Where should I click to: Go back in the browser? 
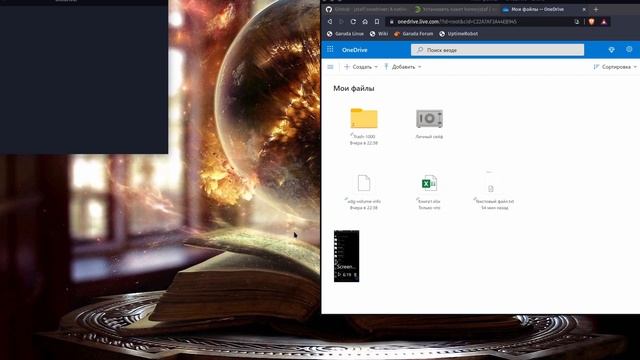(330, 22)
